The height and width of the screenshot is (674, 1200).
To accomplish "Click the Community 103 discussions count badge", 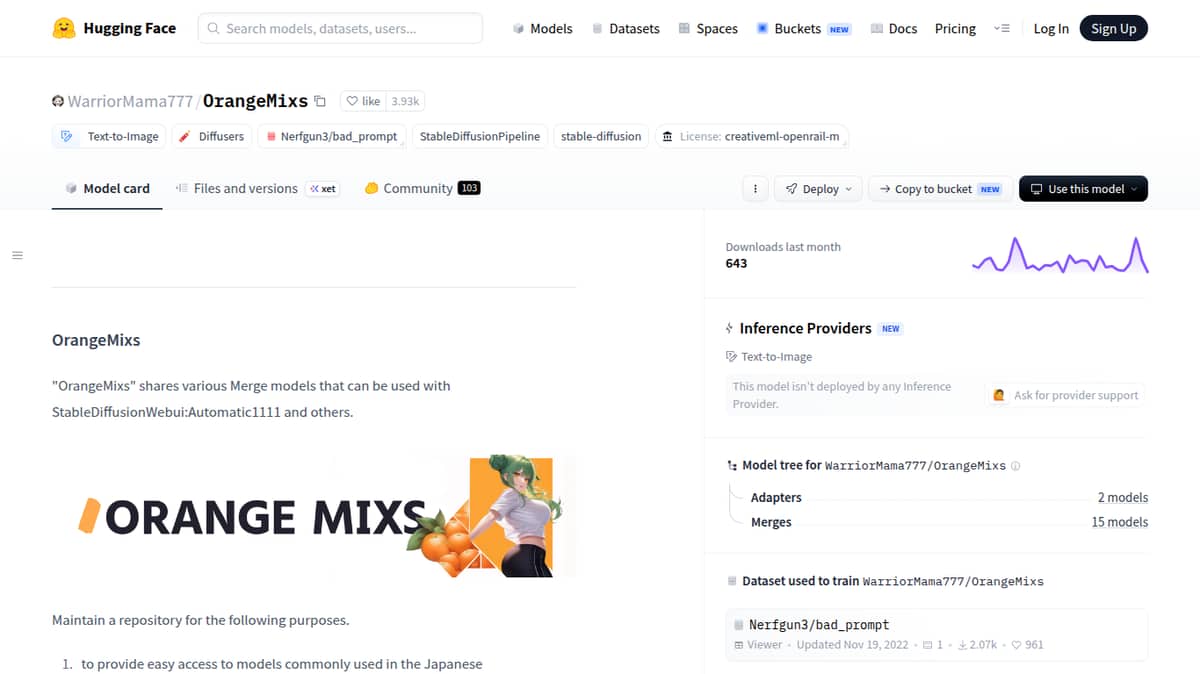I will [x=469, y=188].
